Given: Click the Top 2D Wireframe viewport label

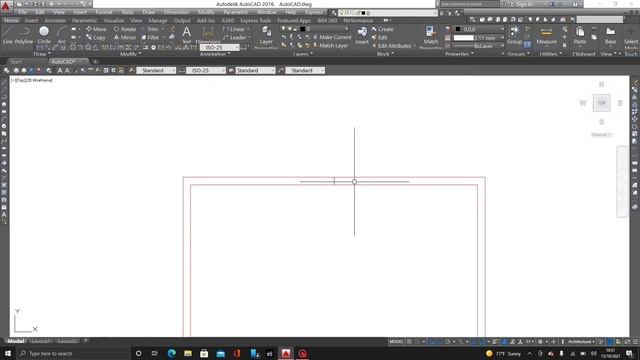Looking at the screenshot, I should point(32,80).
